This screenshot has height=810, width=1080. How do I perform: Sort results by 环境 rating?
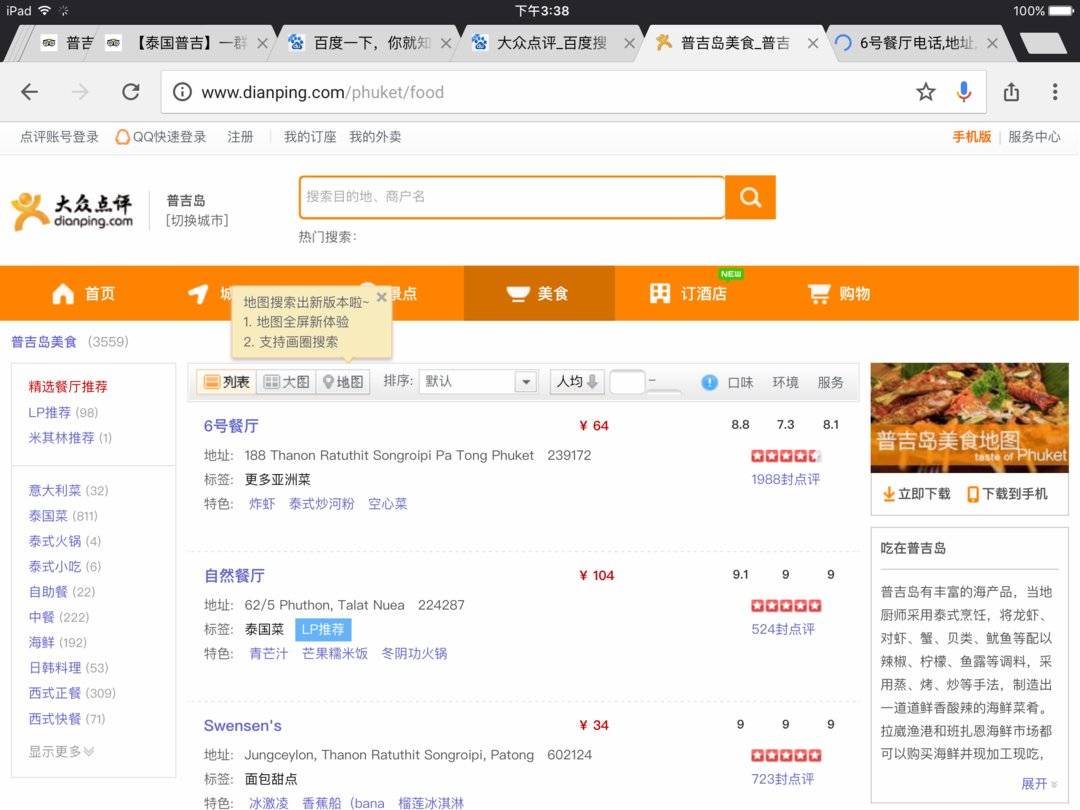pos(785,382)
